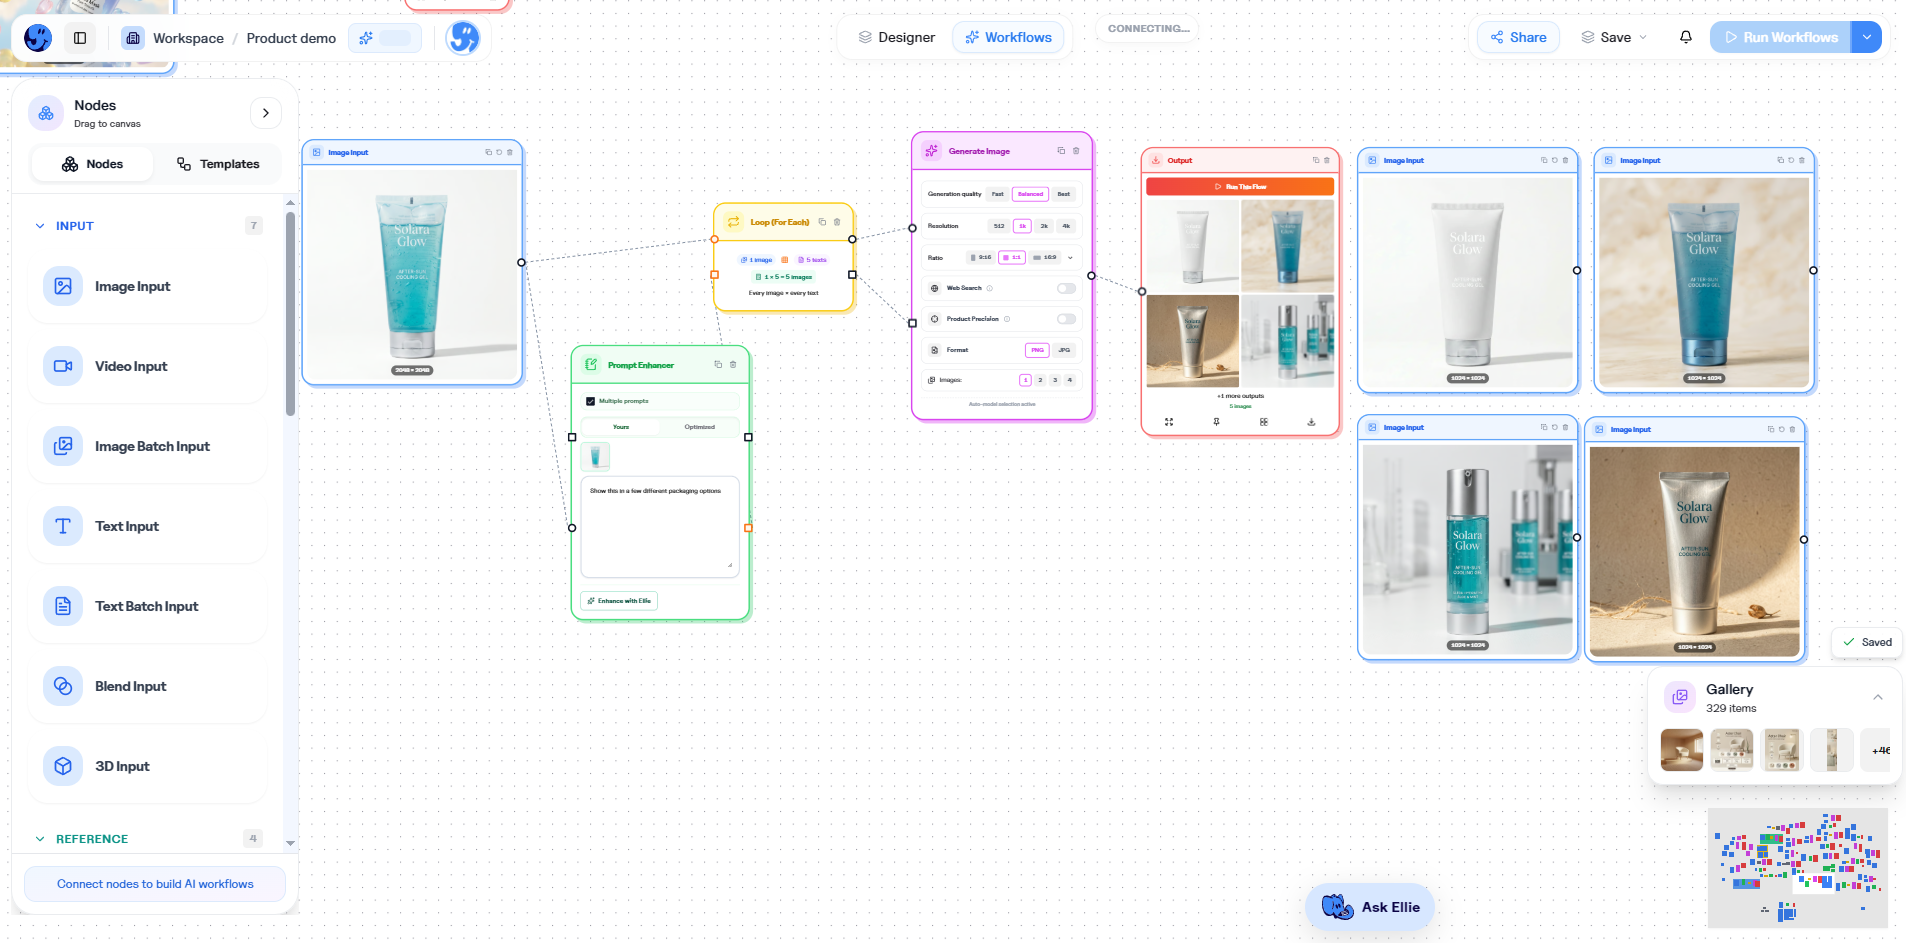Open first Gallery thumbnail
This screenshot has width=1906, height=943.
pos(1682,750)
